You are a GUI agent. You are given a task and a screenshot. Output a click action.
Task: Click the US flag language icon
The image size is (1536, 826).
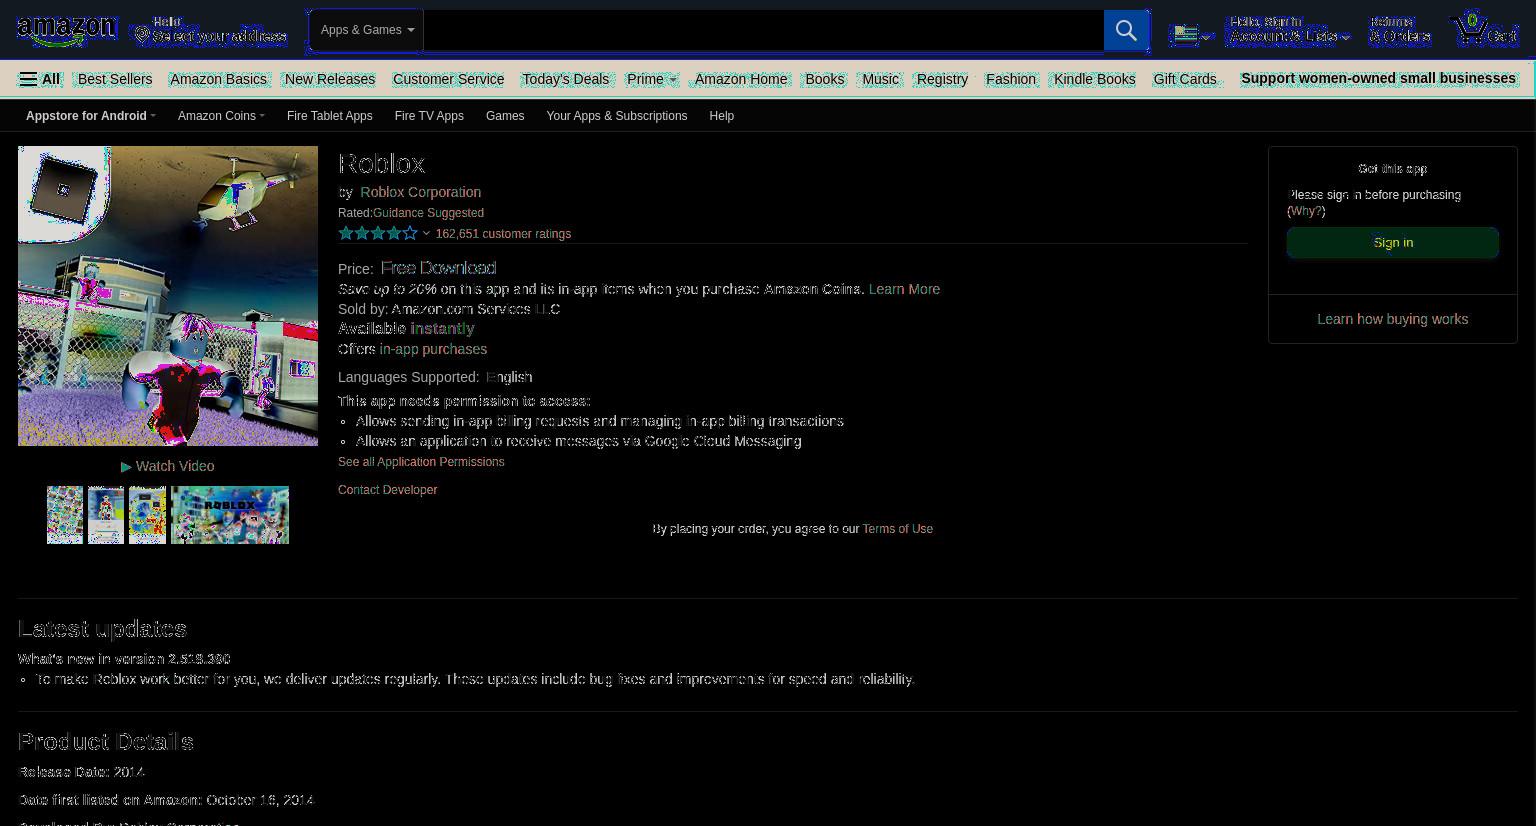[1192, 34]
